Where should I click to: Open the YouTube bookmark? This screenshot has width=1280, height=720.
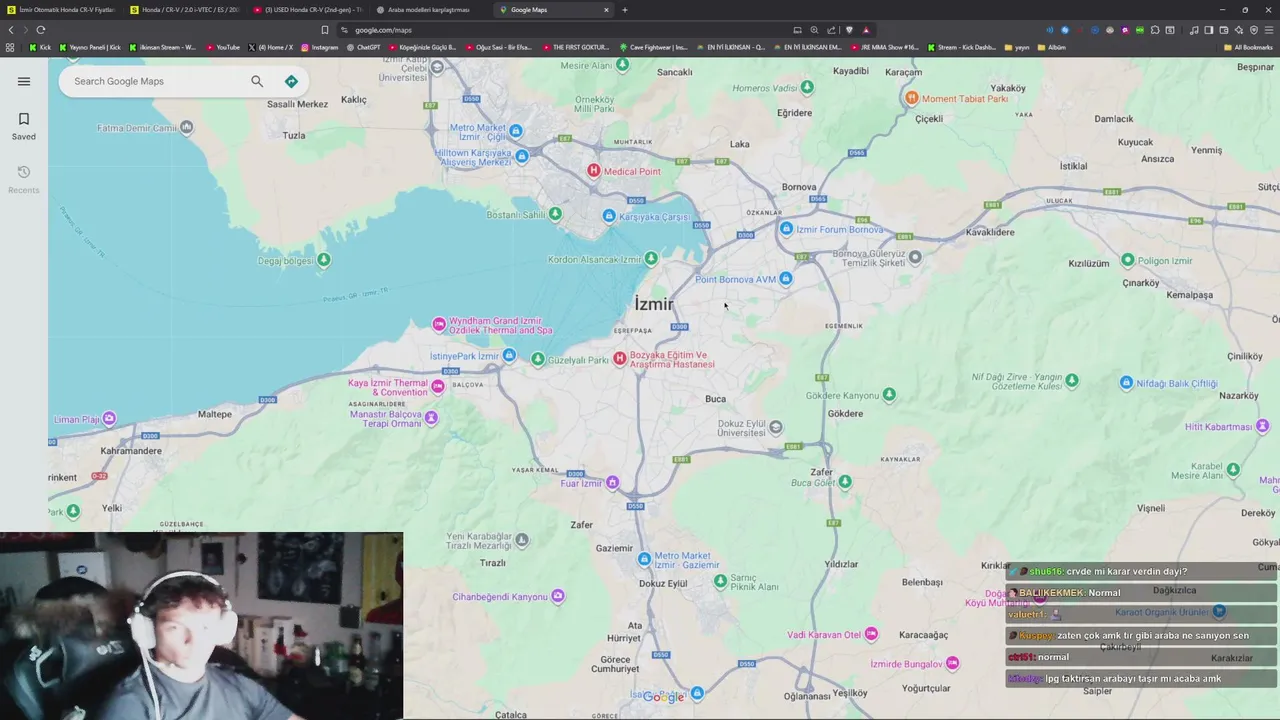pos(223,47)
